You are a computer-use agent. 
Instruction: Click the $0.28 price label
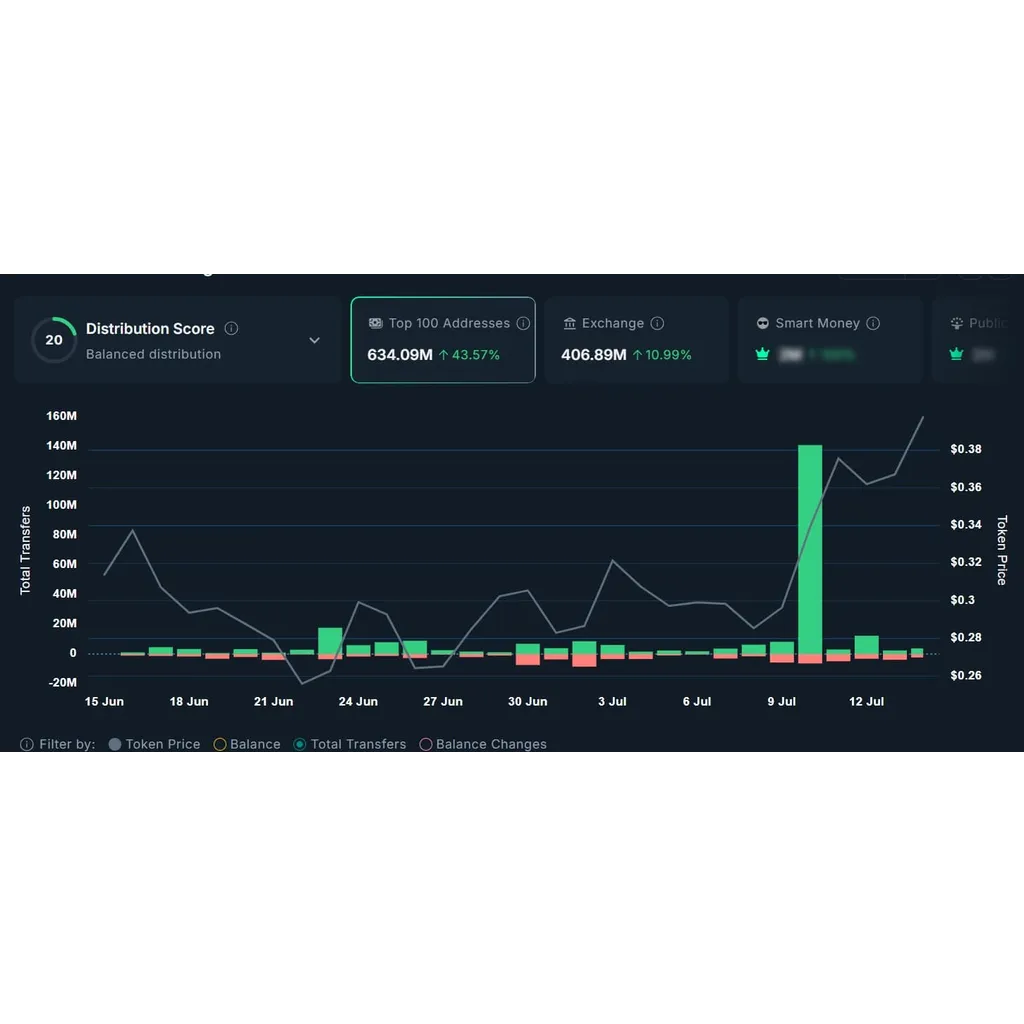click(x=966, y=637)
